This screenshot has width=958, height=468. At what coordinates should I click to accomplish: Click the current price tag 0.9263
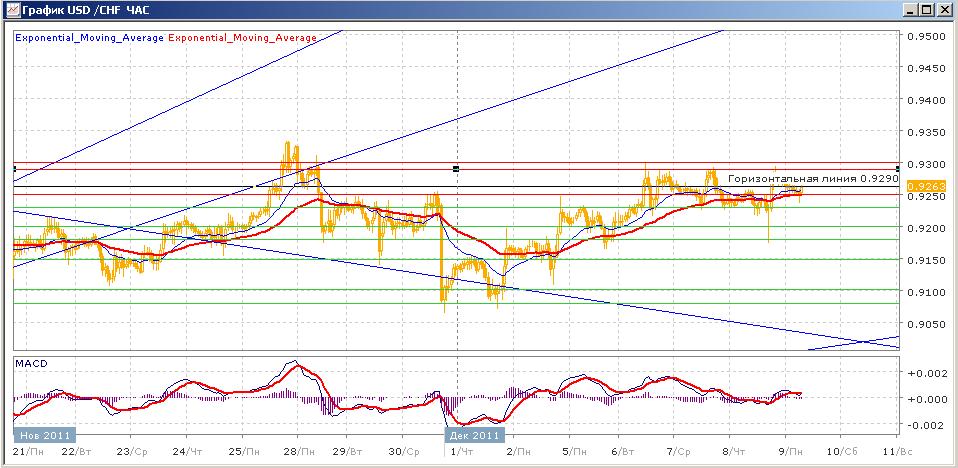click(927, 186)
